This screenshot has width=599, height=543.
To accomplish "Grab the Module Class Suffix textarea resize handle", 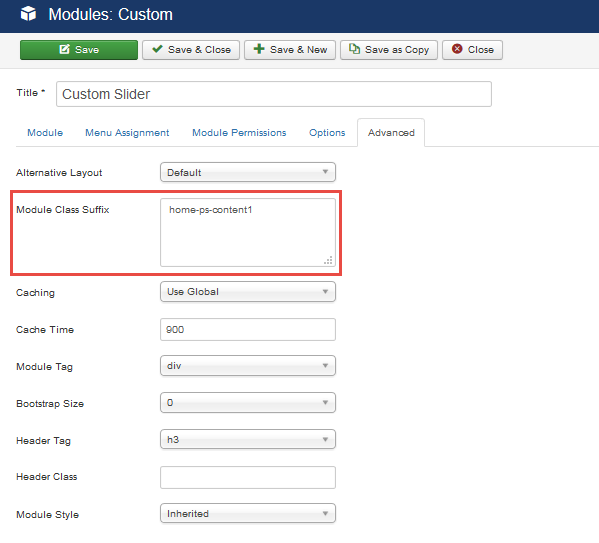I will (328, 260).
